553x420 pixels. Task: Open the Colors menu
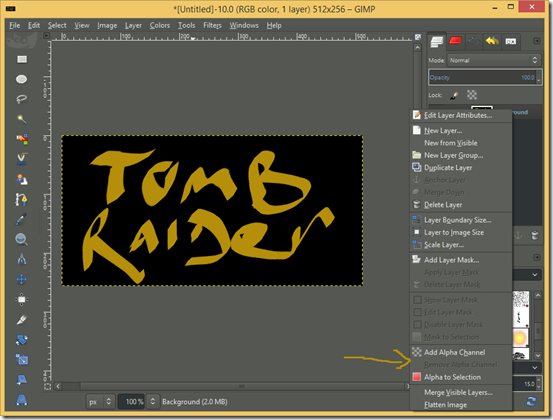160,25
